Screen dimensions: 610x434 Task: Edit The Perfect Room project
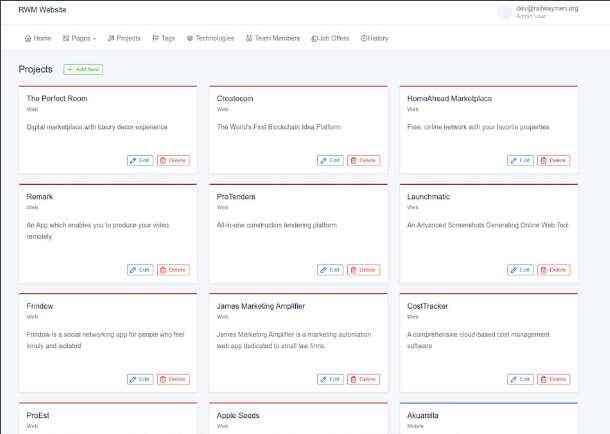pyautogui.click(x=140, y=160)
